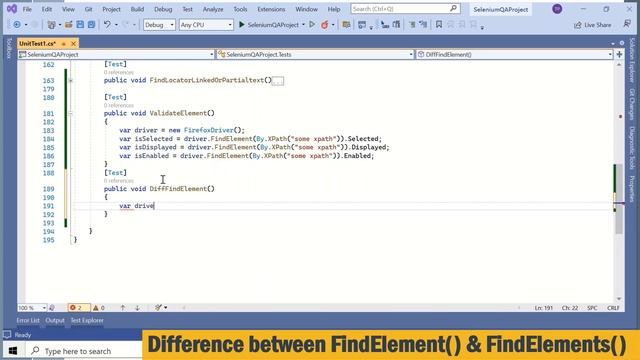
Task: Open the View menu
Action: [68, 9]
